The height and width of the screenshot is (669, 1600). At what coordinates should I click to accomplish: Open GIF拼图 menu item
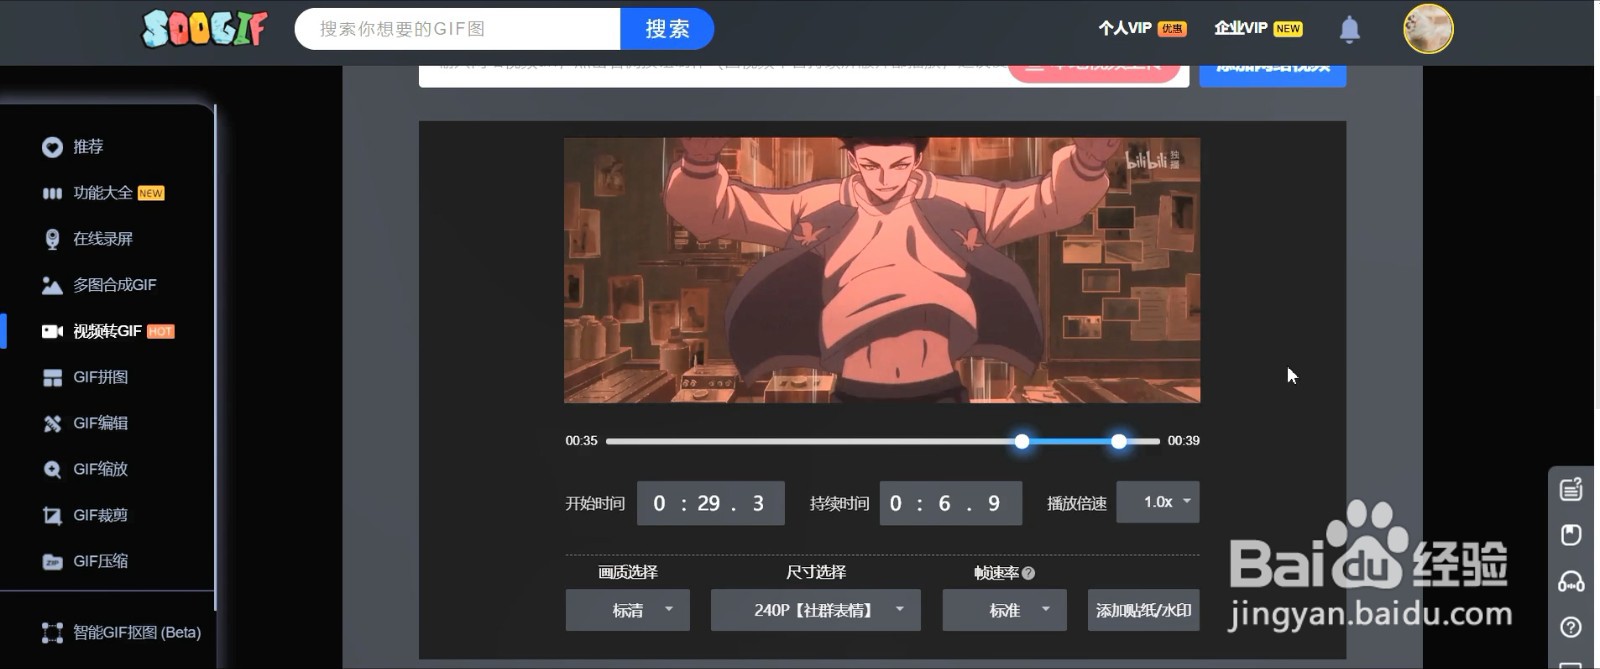(x=101, y=377)
